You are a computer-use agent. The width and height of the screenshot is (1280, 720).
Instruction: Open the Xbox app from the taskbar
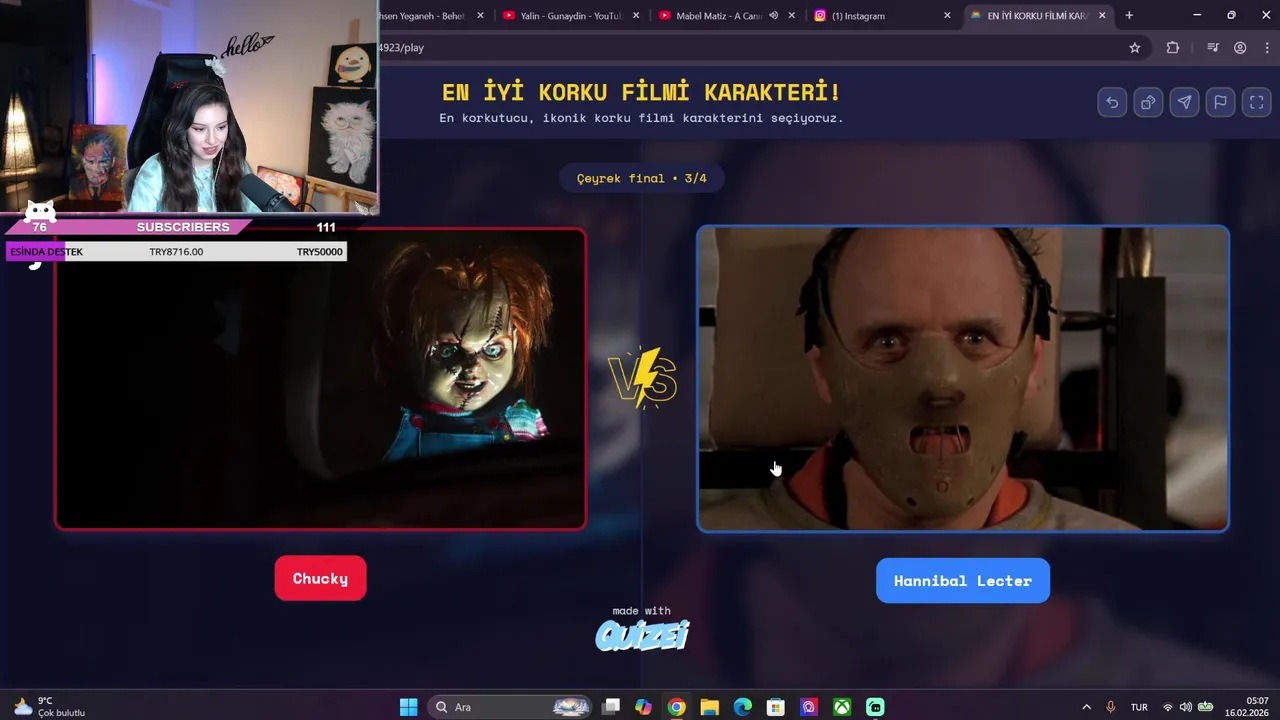tap(842, 707)
